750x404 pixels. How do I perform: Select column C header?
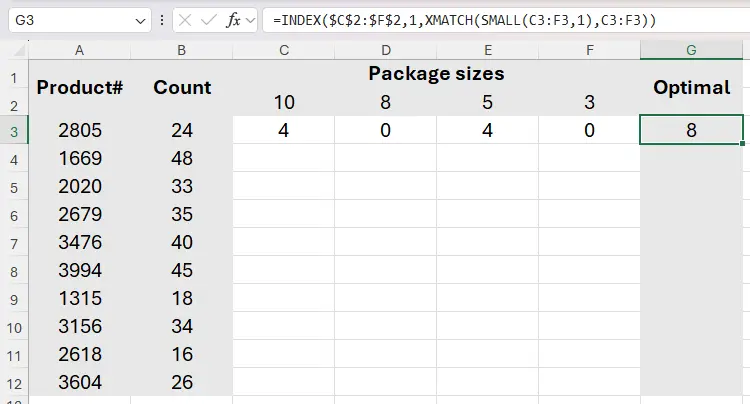click(284, 50)
